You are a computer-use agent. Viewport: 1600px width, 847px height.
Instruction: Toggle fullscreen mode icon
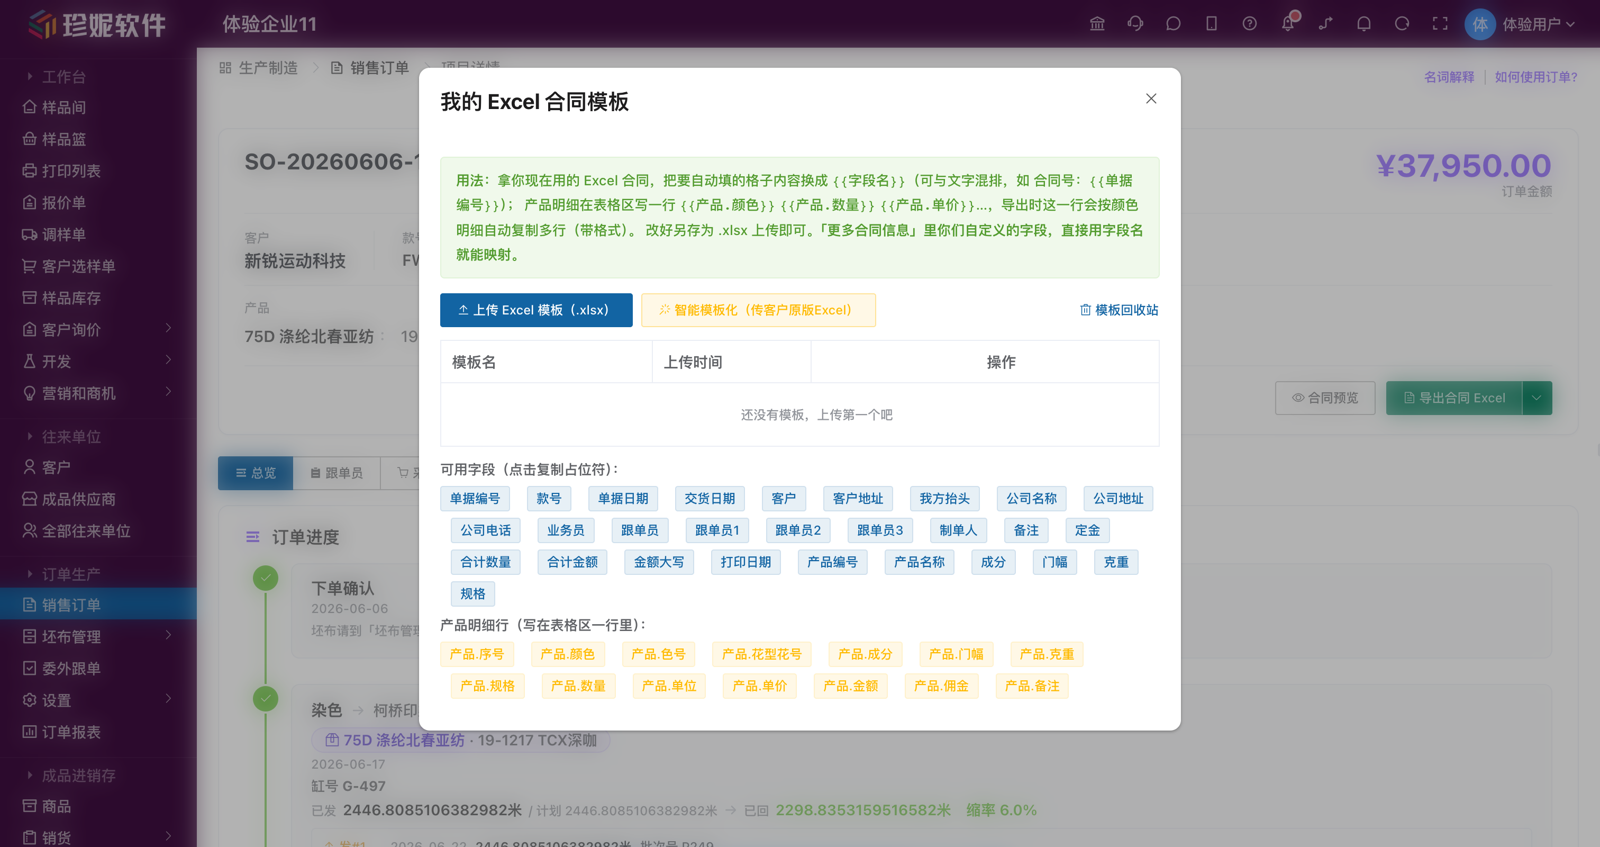(x=1440, y=24)
